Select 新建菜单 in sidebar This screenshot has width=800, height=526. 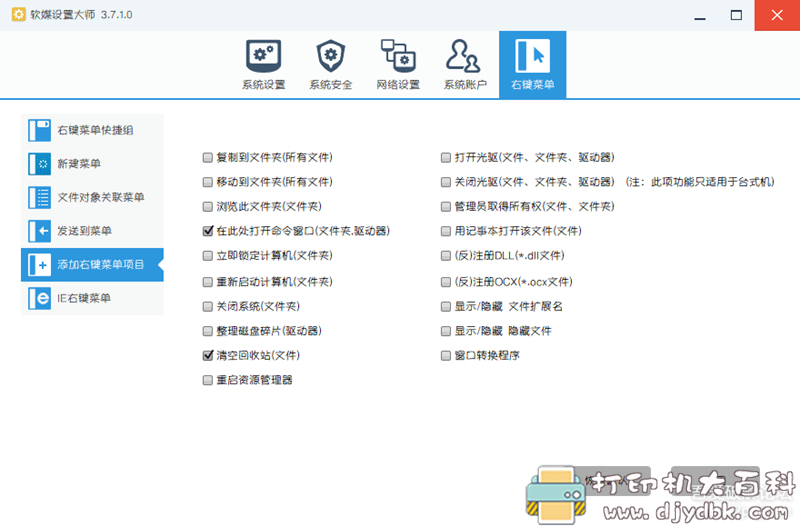coord(92,164)
